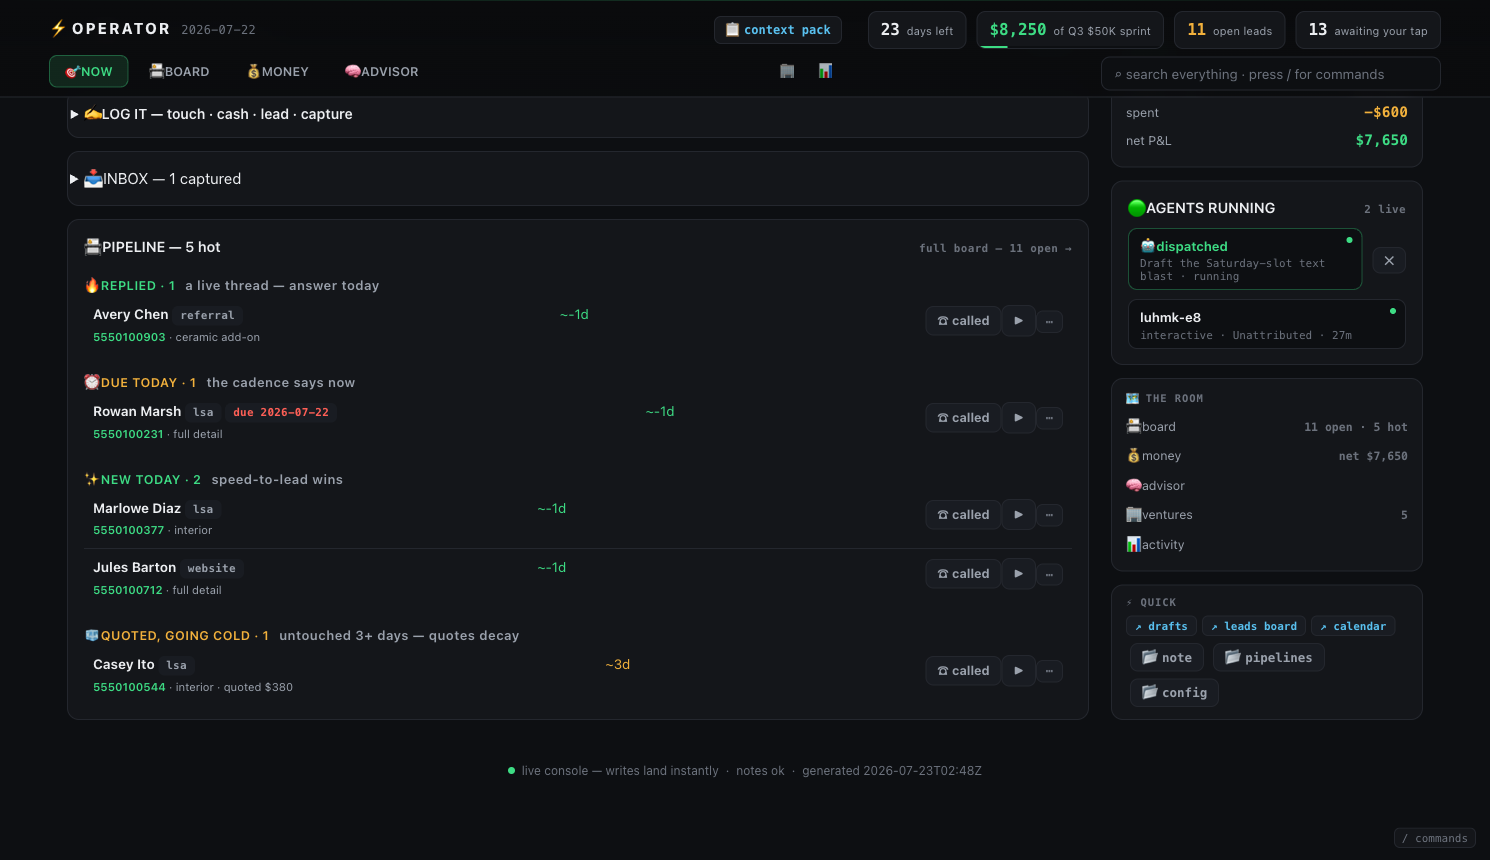Play action for Marlowe Diaz
Image resolution: width=1490 pixels, height=860 pixels.
pyautogui.click(x=1018, y=515)
